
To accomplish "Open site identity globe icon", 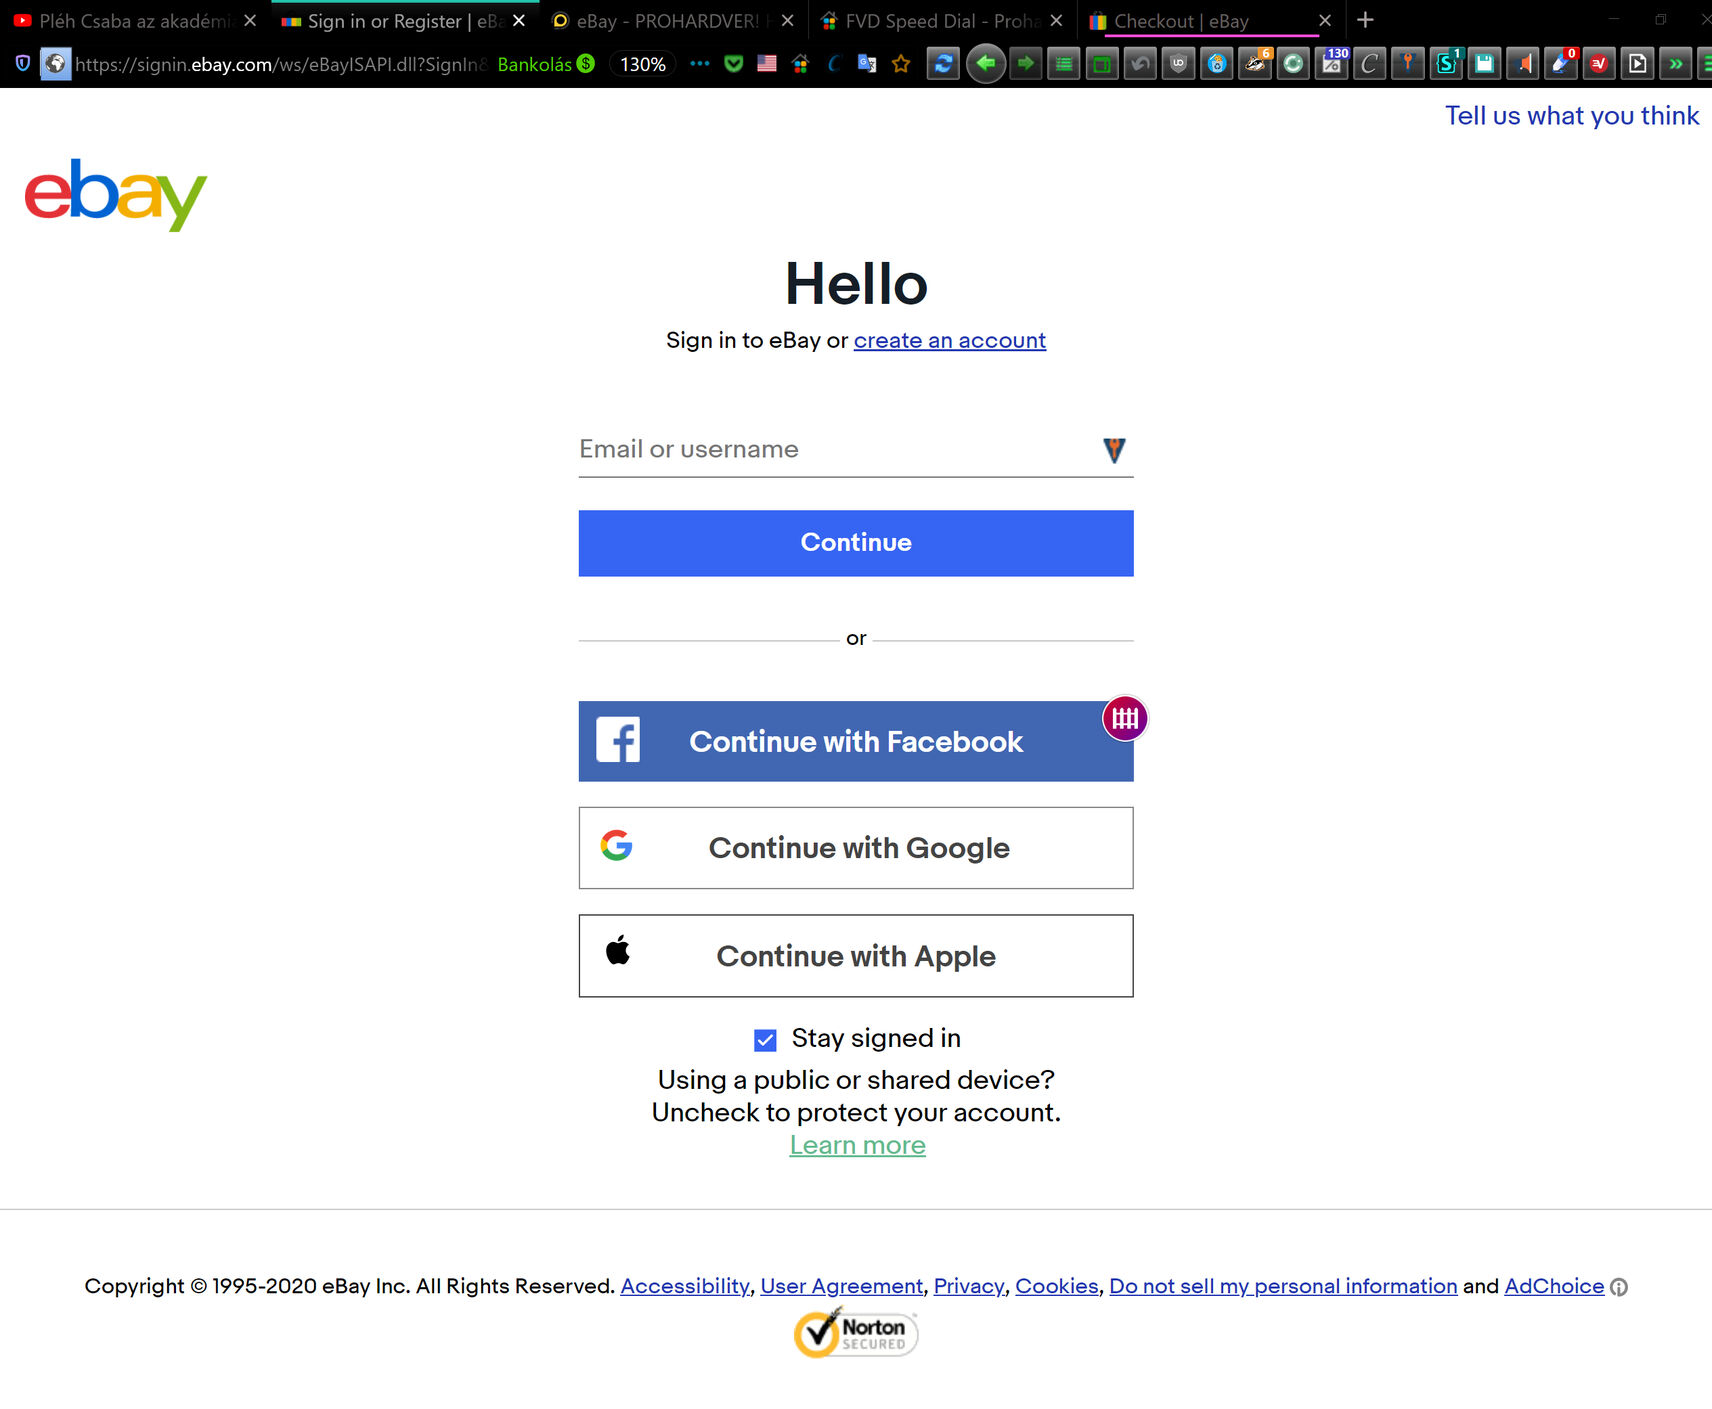I will [56, 64].
